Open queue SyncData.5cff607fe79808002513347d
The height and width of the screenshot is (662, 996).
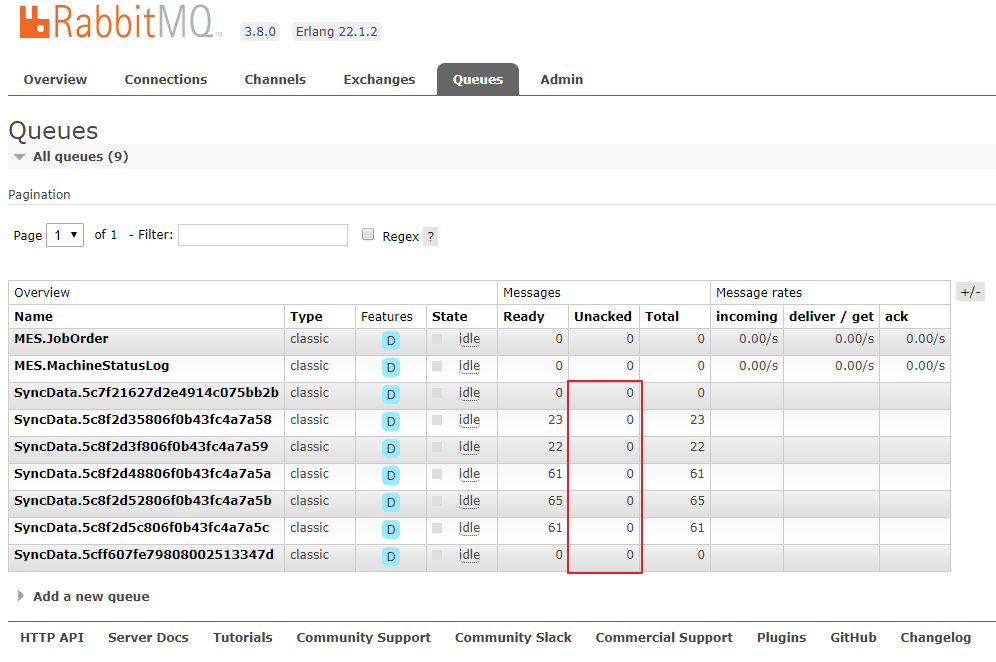pos(144,555)
